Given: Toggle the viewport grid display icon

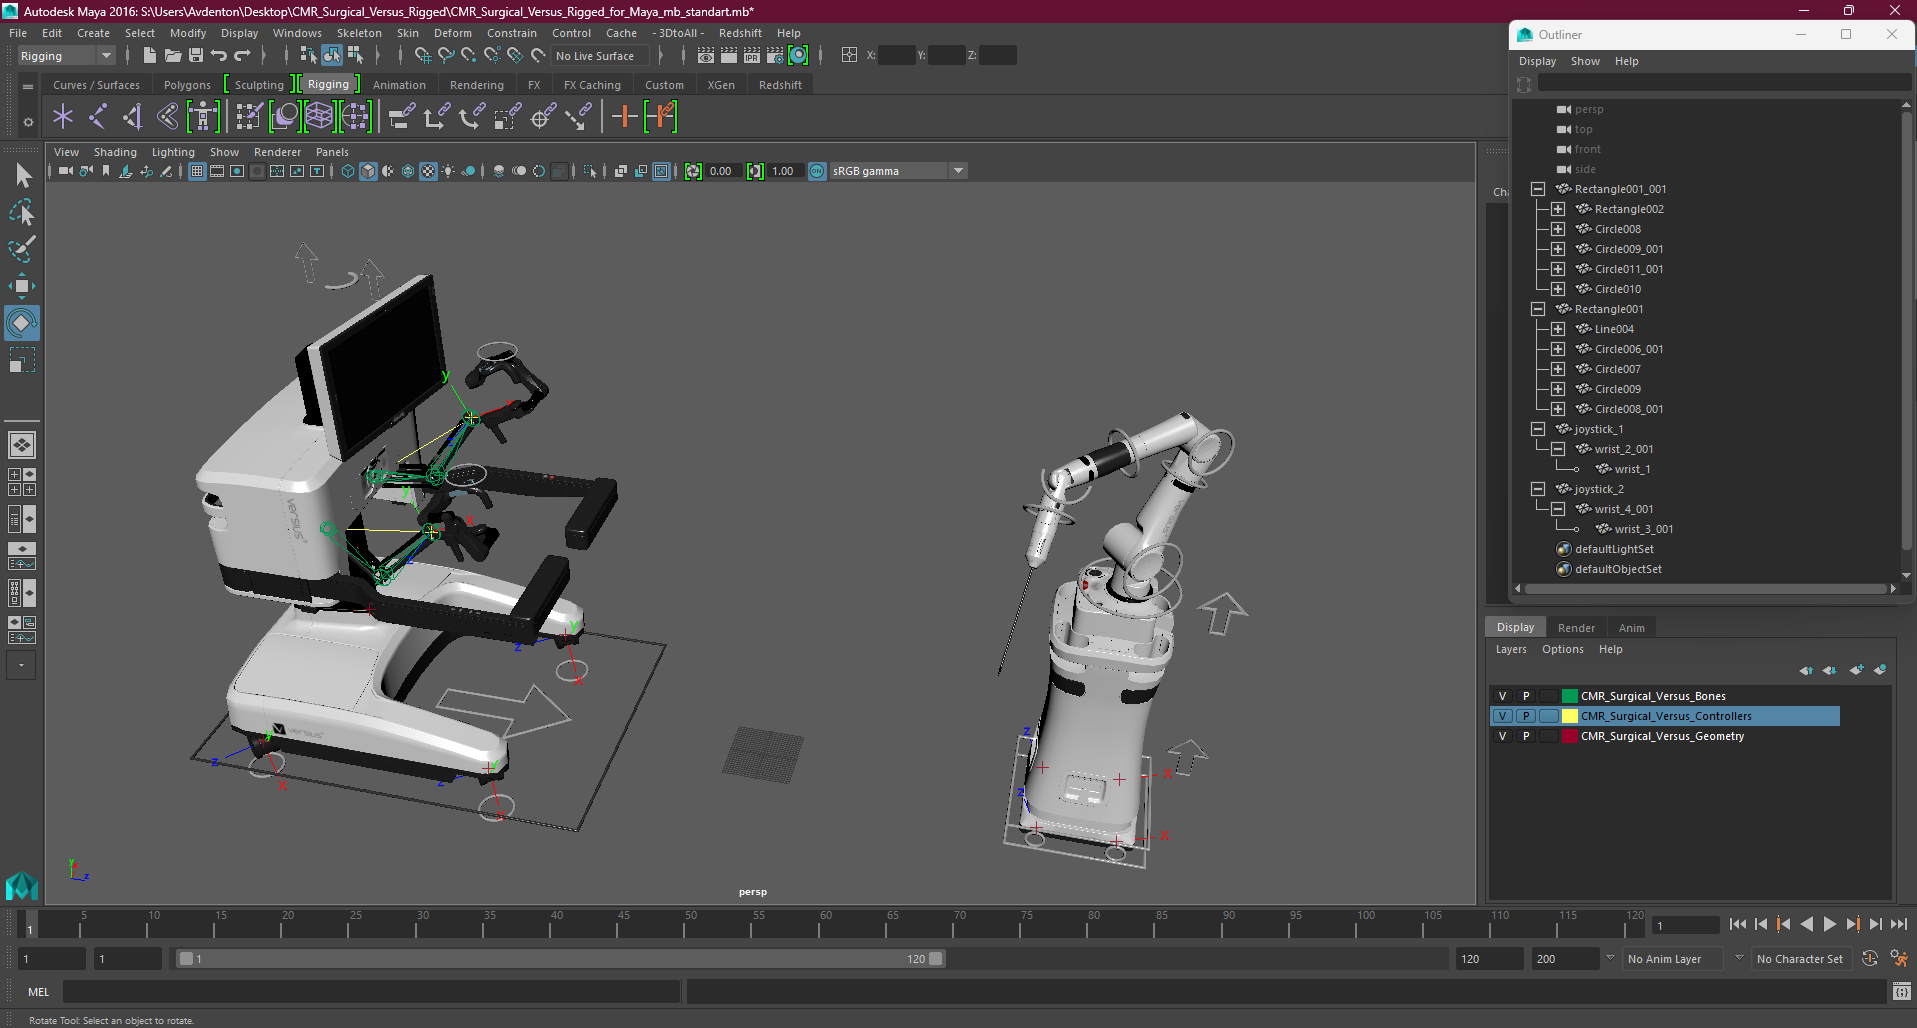Looking at the screenshot, I should pos(197,171).
